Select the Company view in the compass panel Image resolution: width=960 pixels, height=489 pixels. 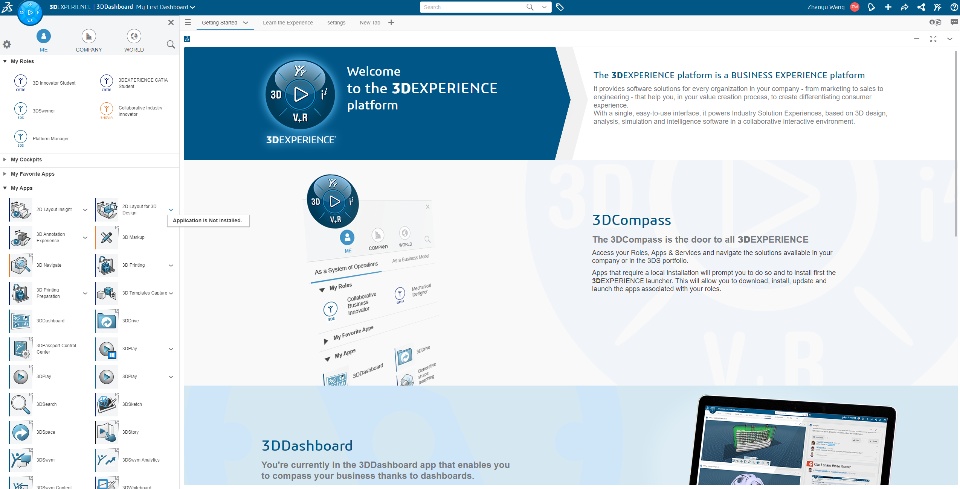click(89, 40)
